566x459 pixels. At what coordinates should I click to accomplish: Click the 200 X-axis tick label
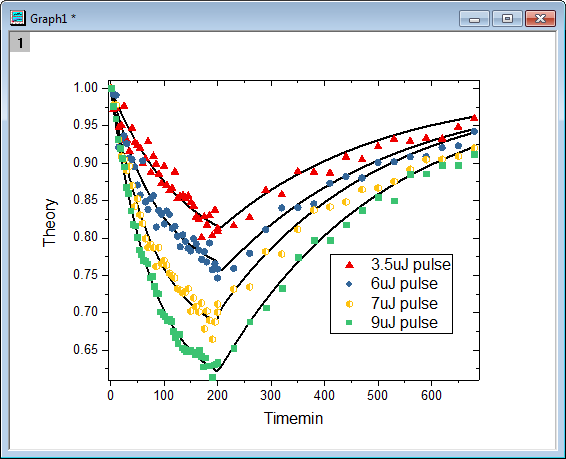tap(217, 396)
